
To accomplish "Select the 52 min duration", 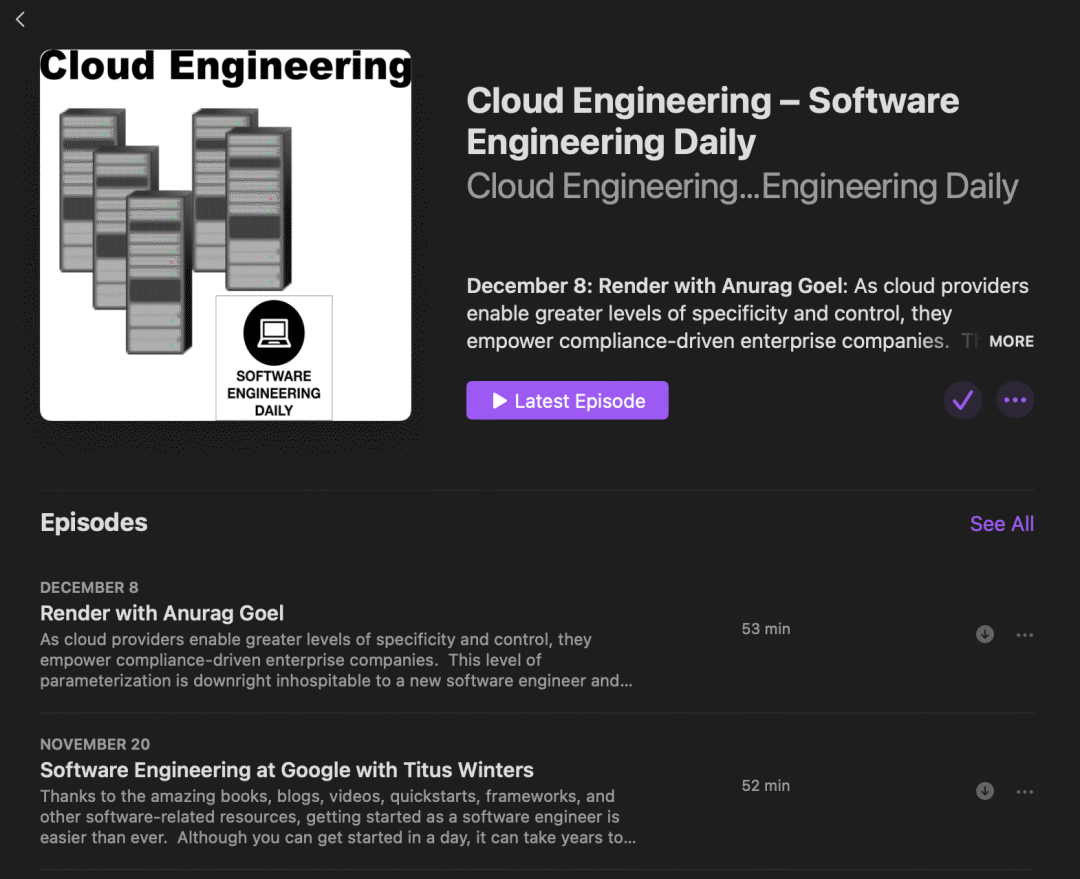I will tap(765, 785).
